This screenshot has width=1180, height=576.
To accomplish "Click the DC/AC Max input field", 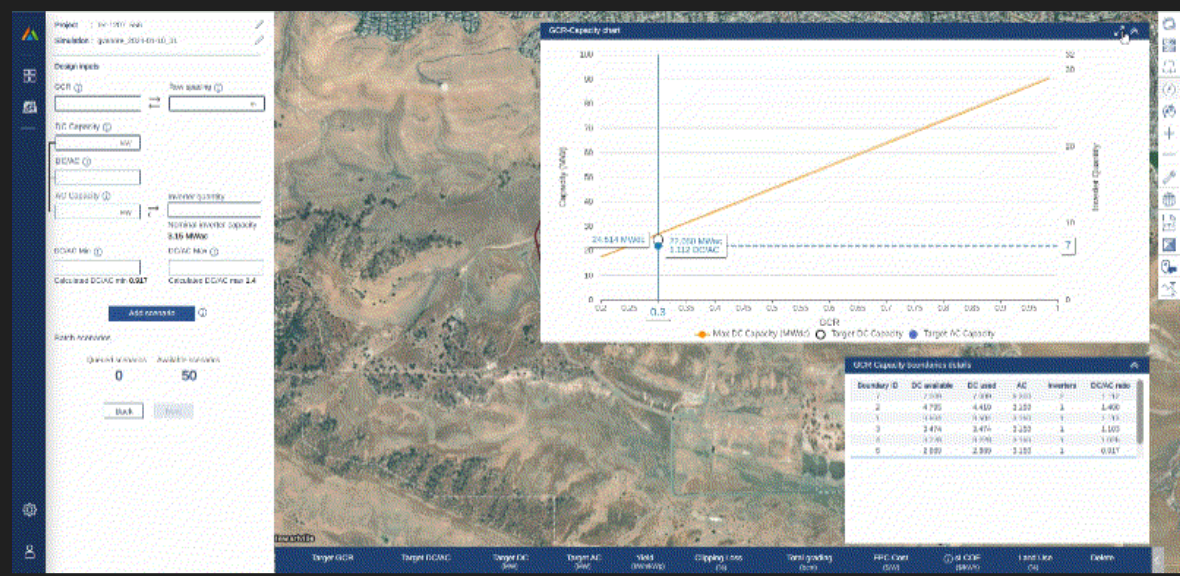I will click(216, 267).
